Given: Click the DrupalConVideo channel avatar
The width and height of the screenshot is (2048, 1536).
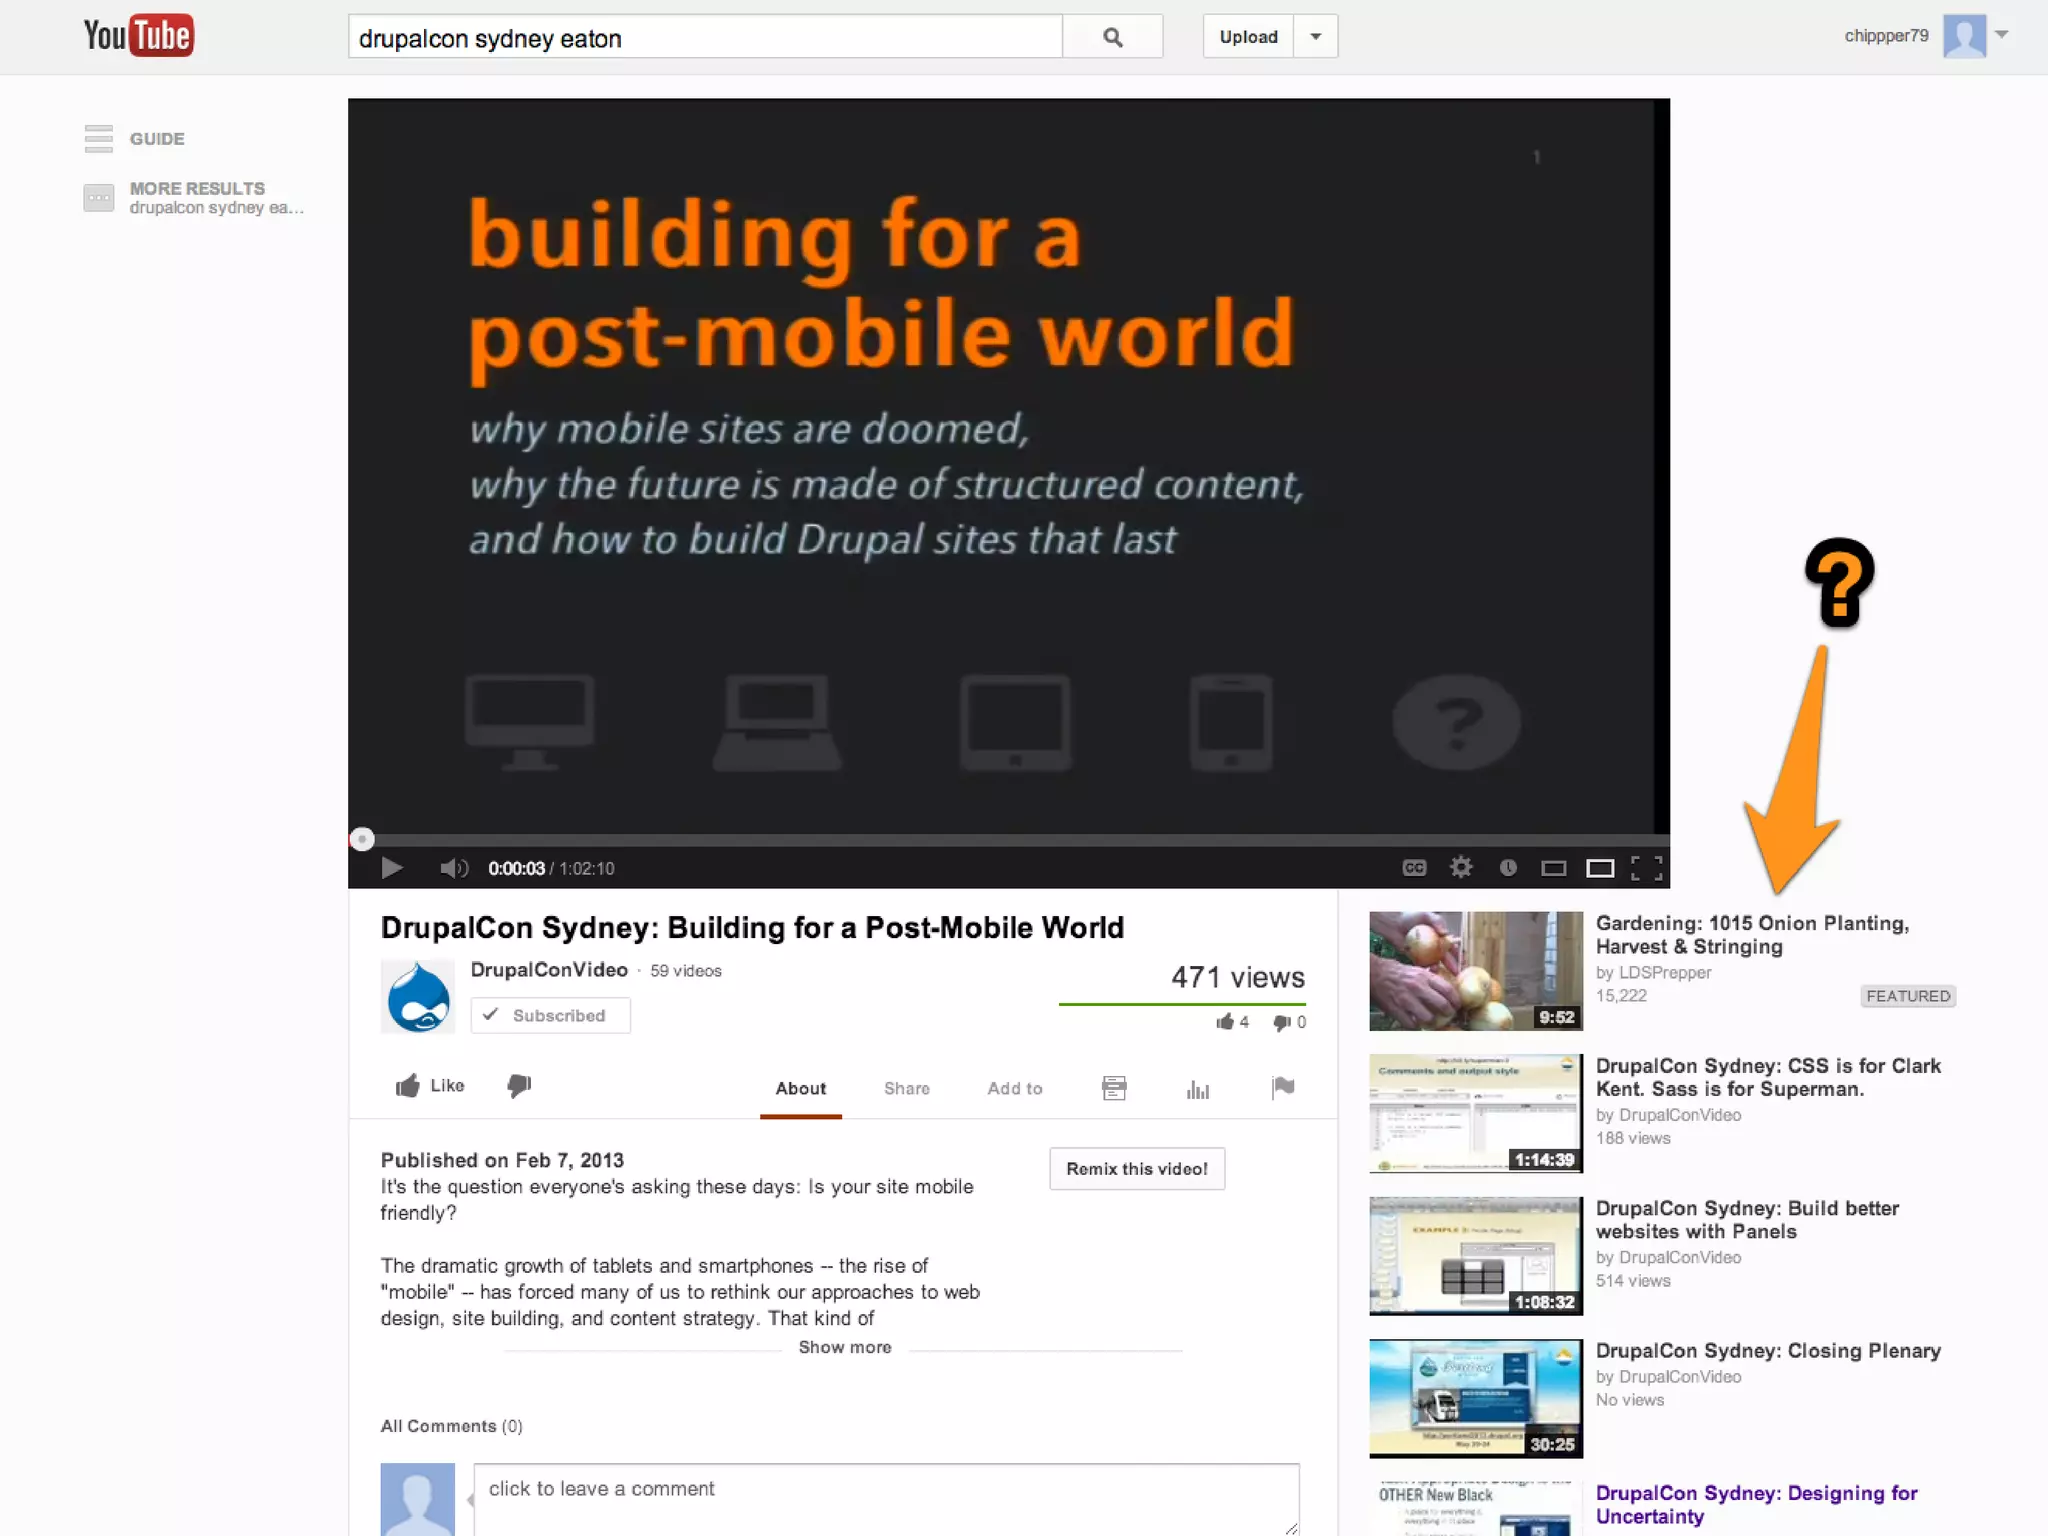Looking at the screenshot, I should click(x=418, y=997).
